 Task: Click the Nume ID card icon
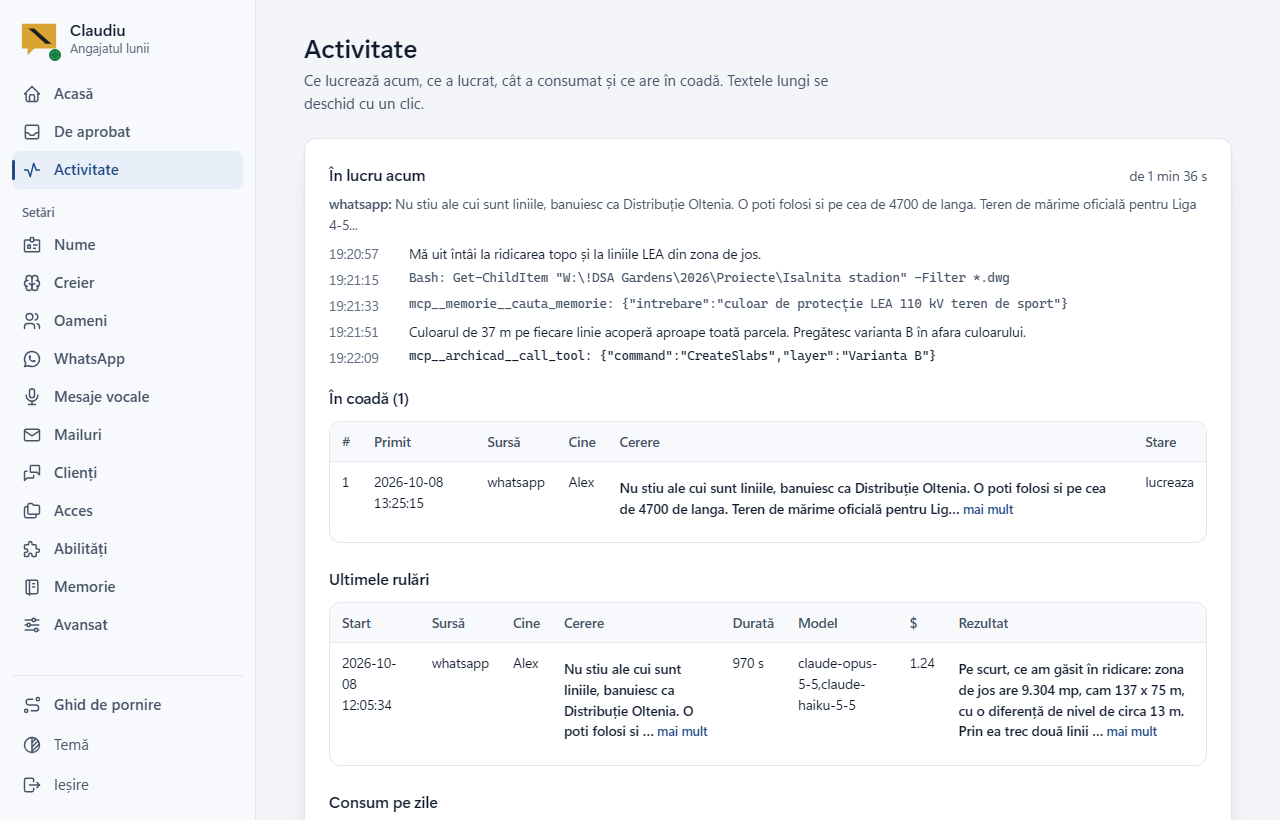pos(33,245)
